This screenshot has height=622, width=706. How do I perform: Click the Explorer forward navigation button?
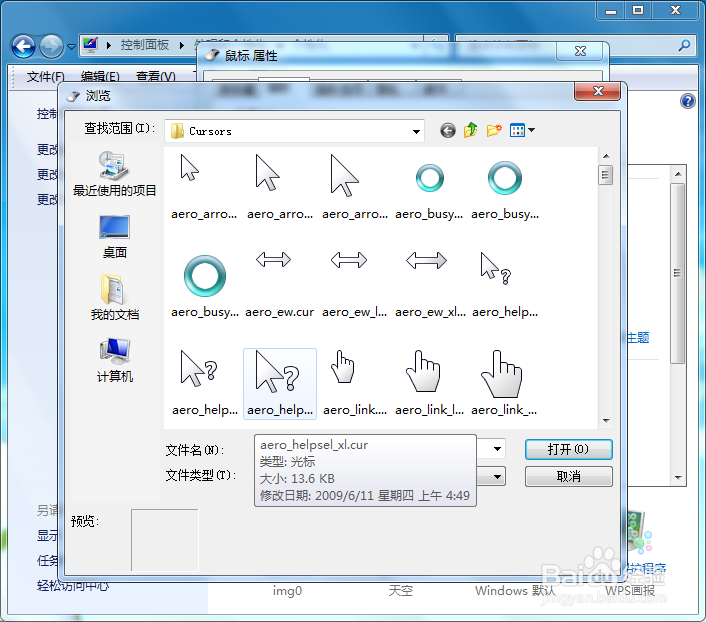click(x=51, y=46)
